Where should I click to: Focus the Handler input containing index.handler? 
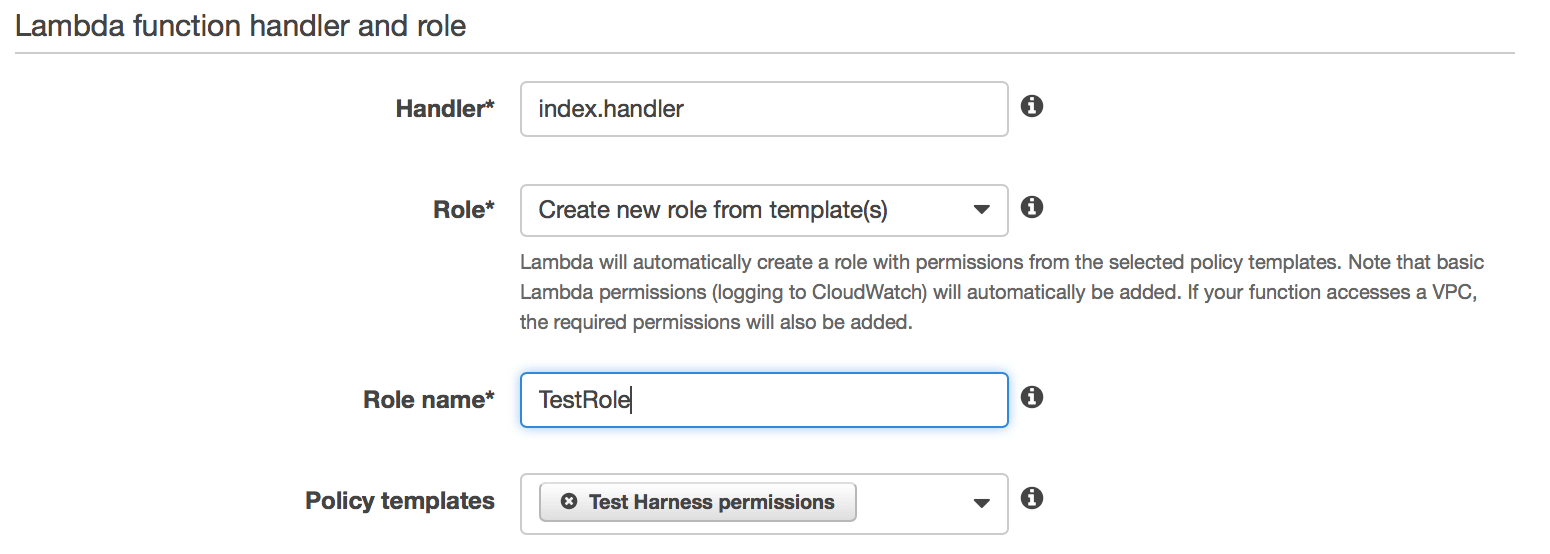pos(764,109)
